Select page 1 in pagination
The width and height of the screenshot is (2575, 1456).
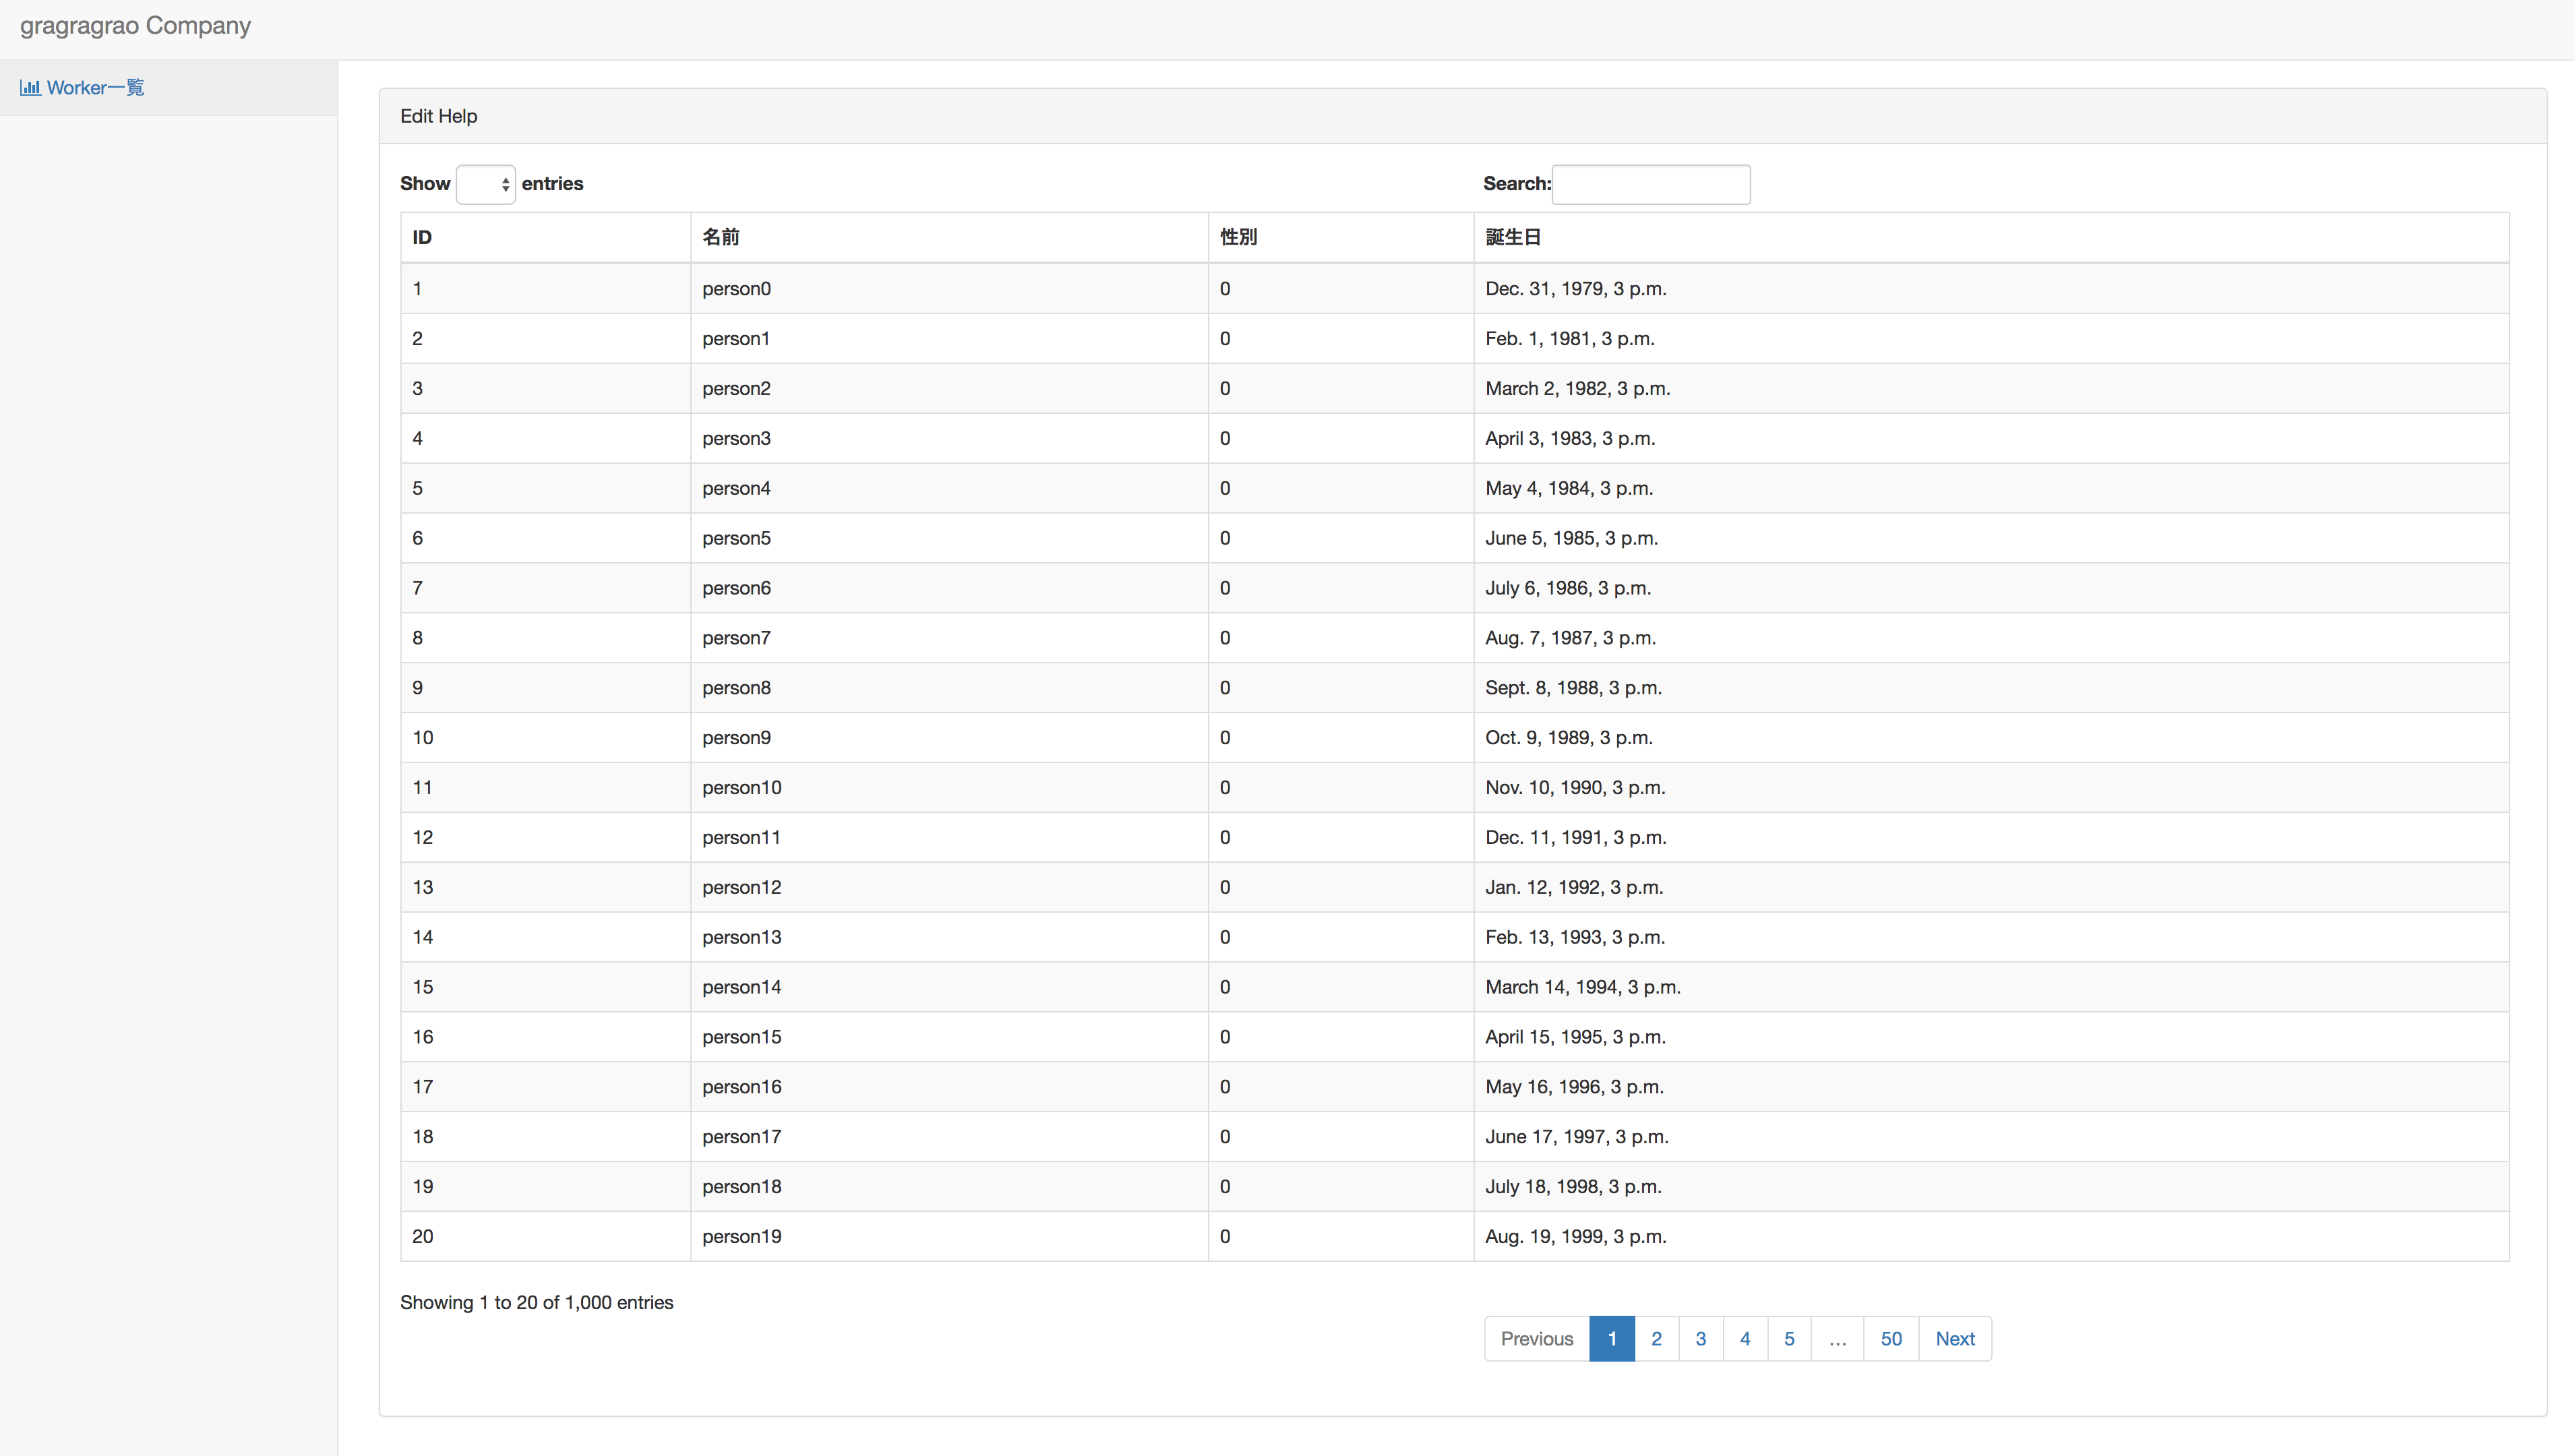click(1612, 1339)
